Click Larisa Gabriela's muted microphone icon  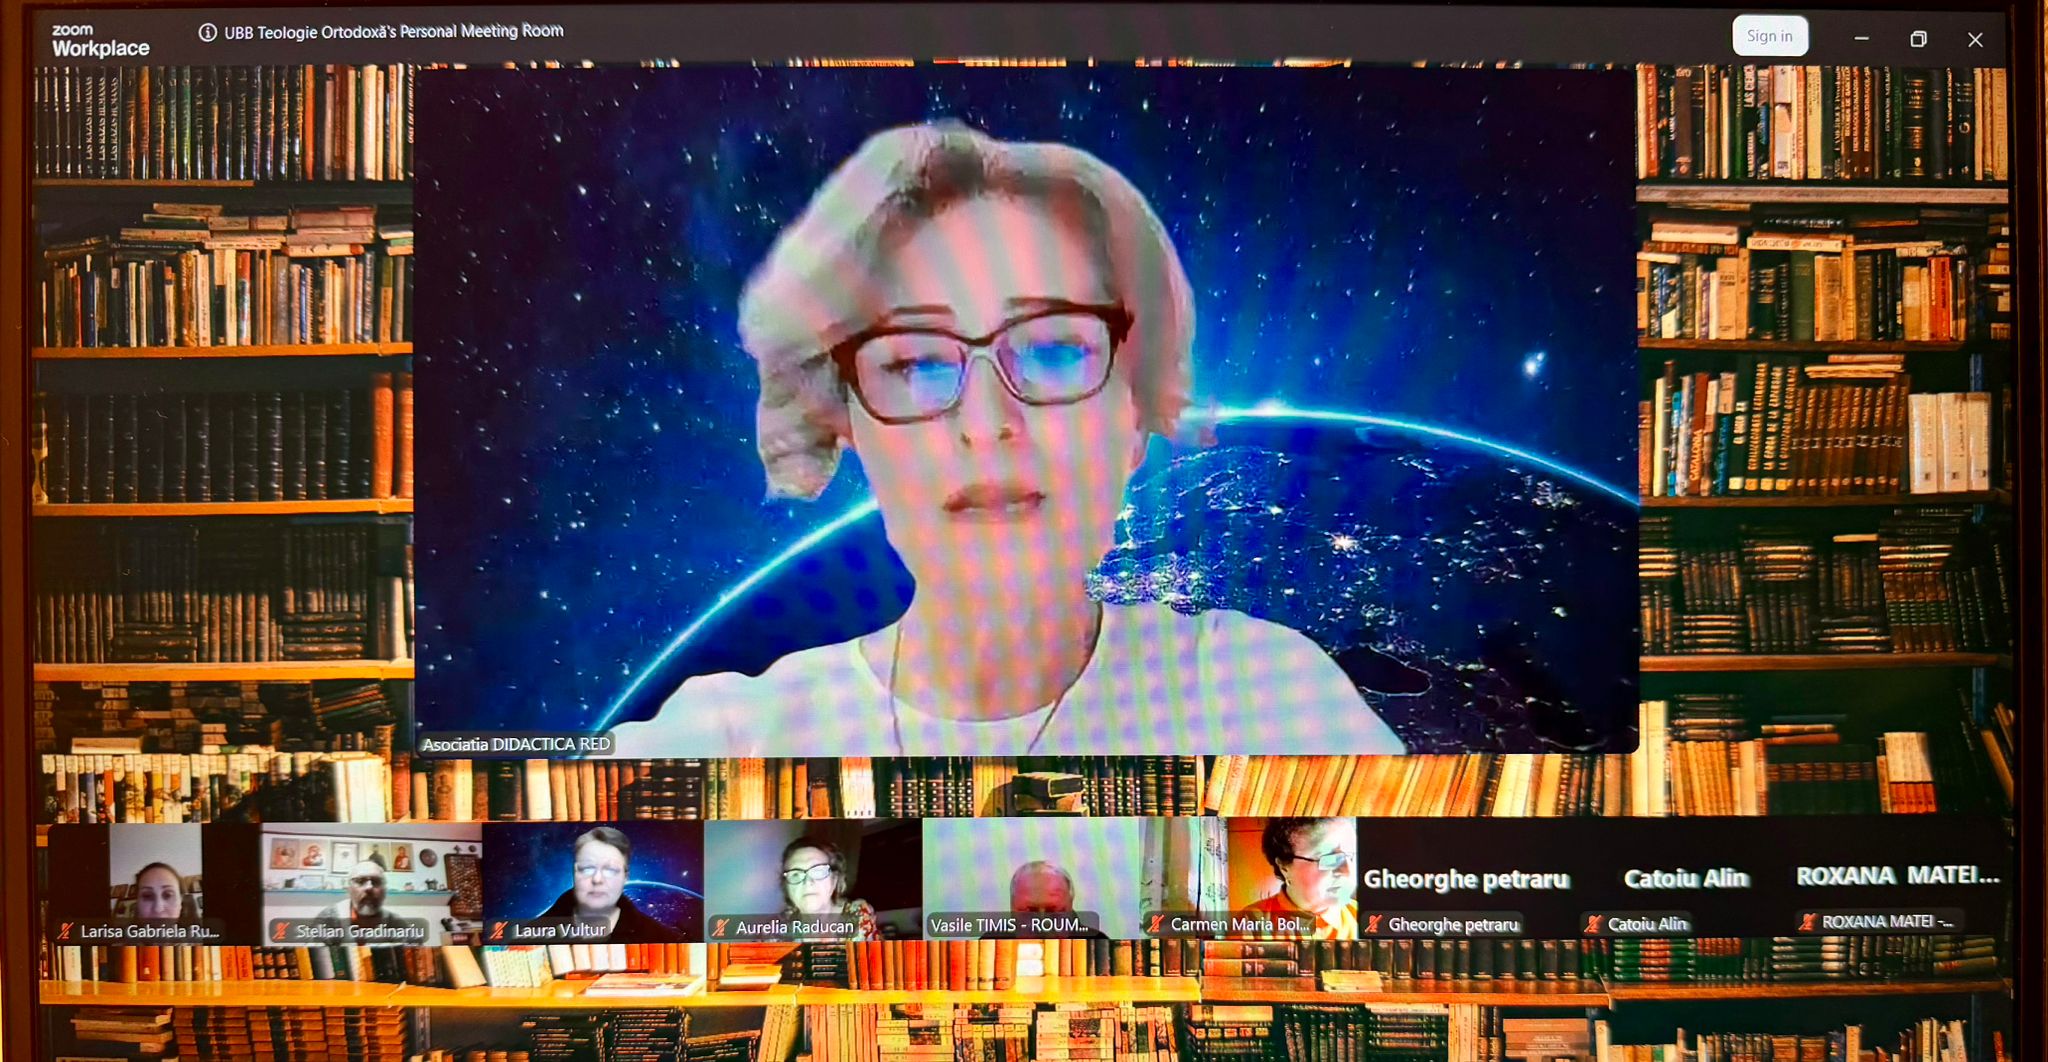[x=66, y=931]
